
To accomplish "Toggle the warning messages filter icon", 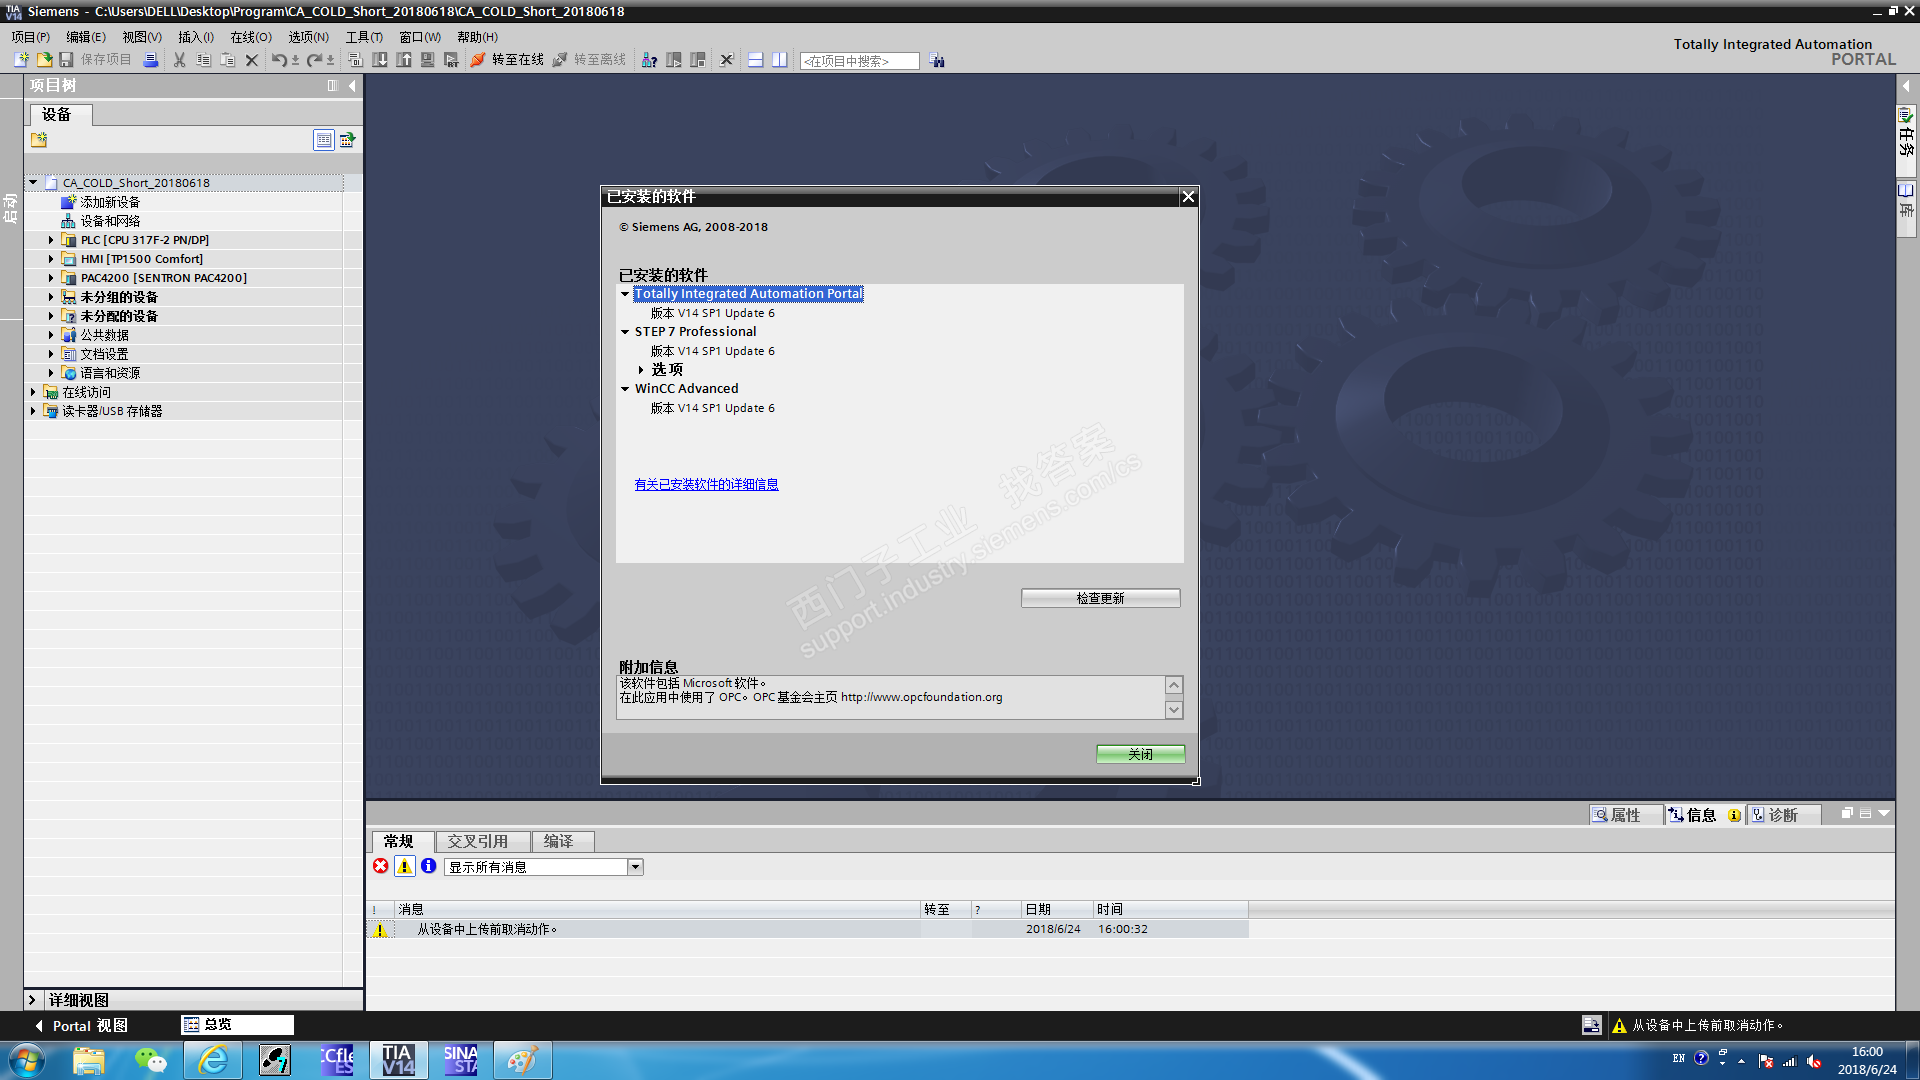I will coord(405,866).
